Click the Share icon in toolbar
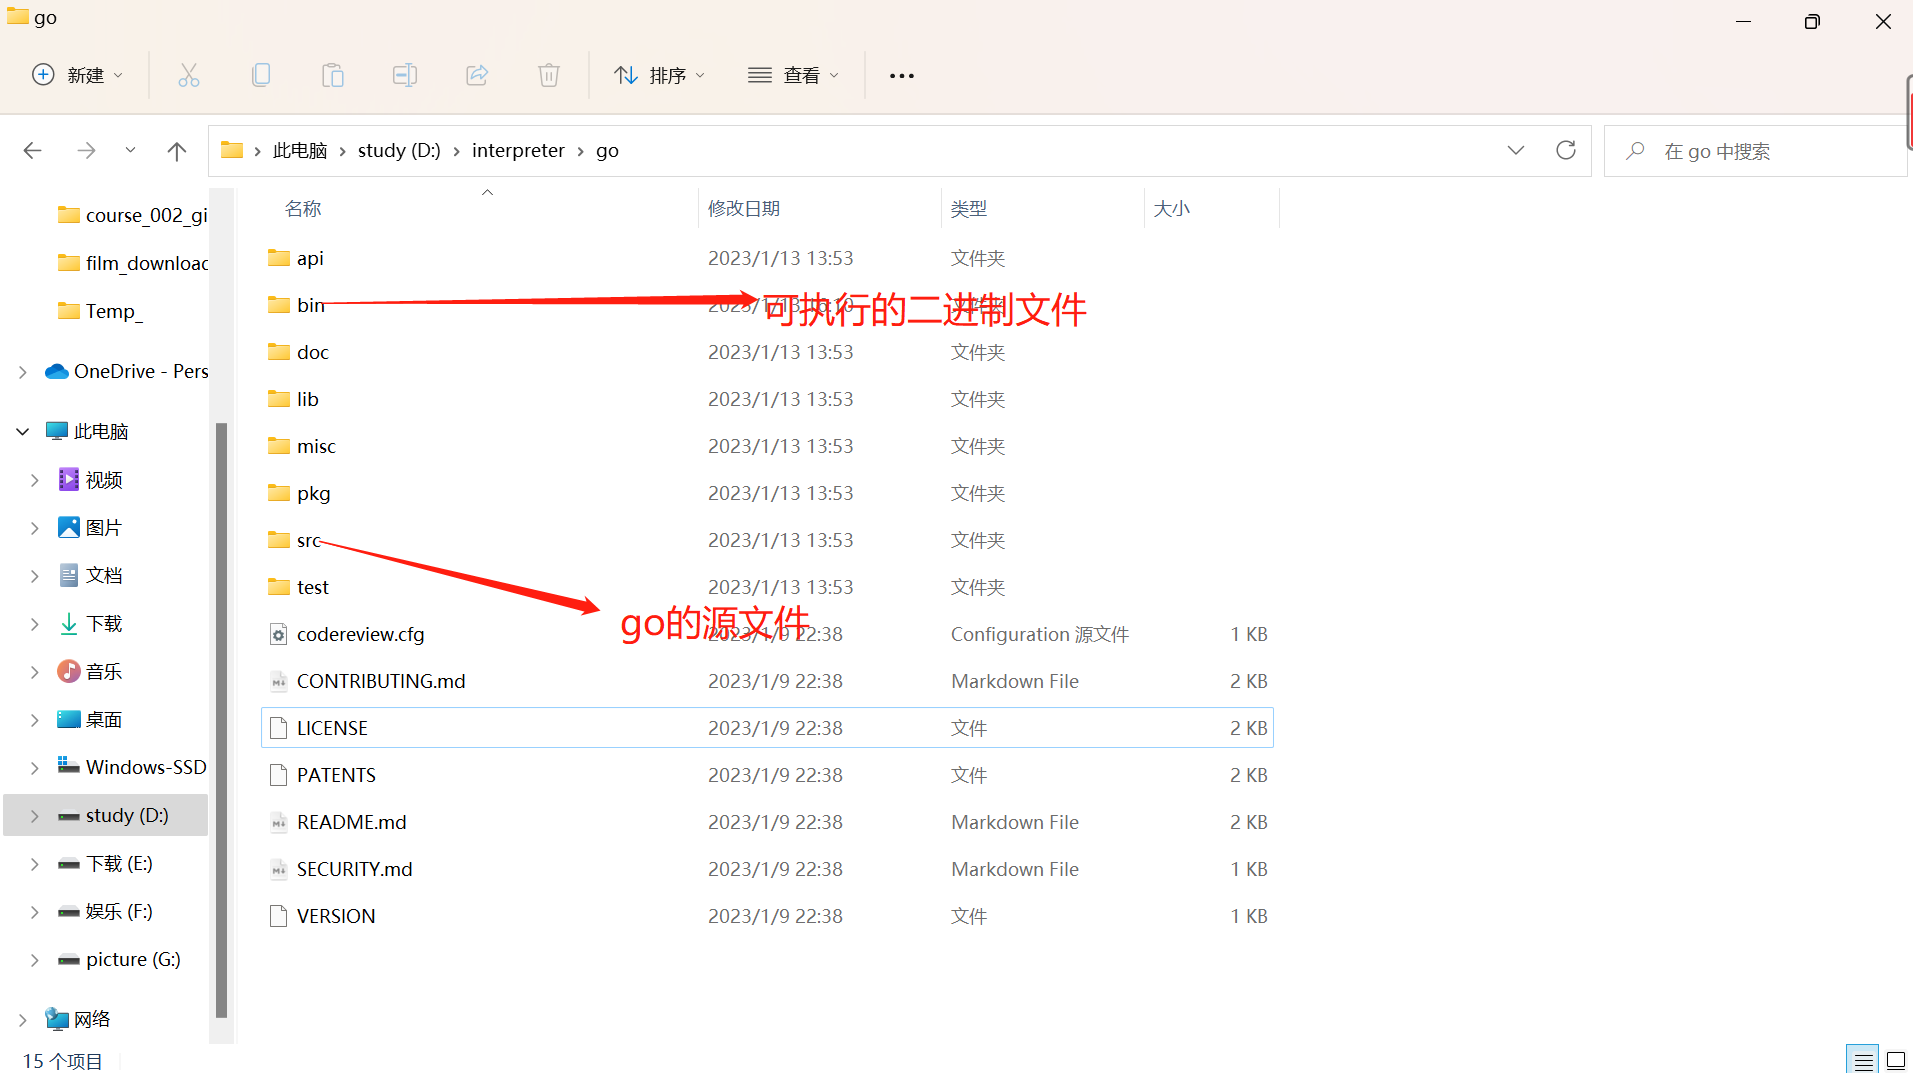 (x=477, y=75)
